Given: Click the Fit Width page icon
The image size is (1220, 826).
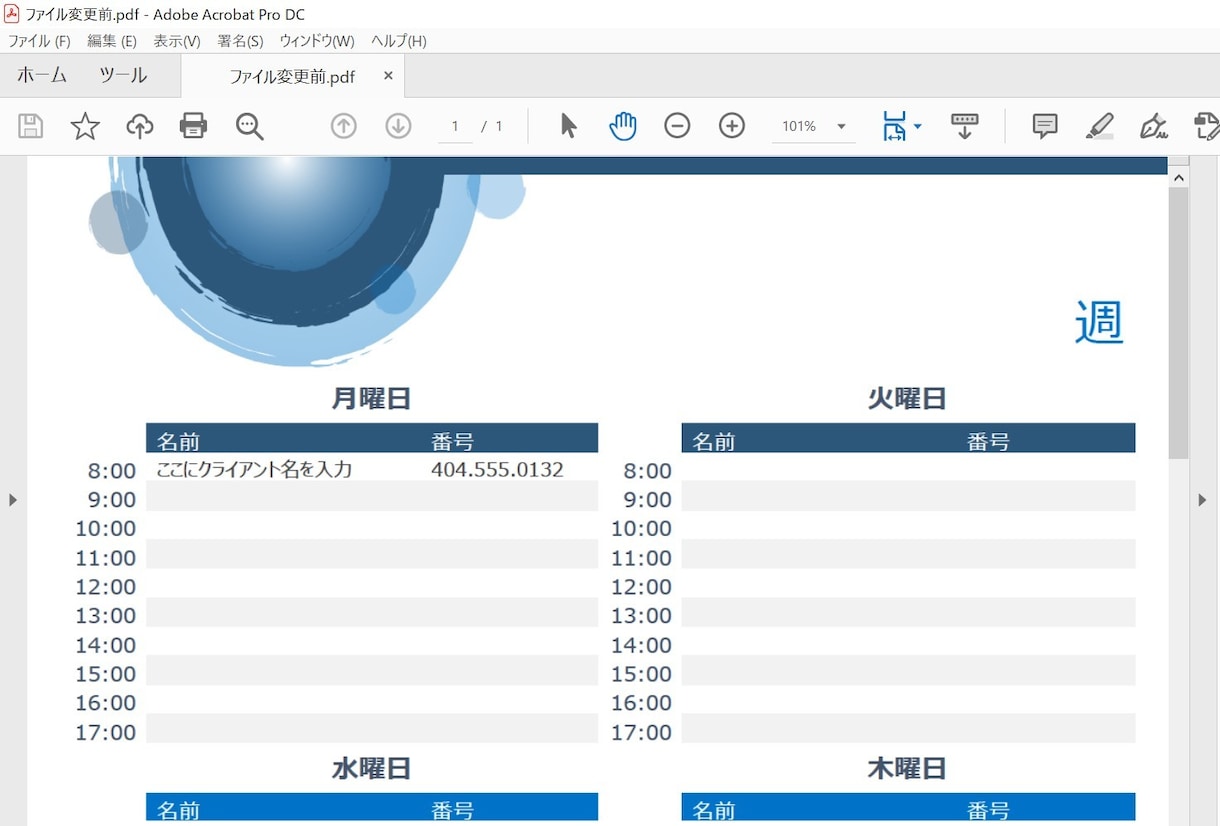Looking at the screenshot, I should pos(894,126).
